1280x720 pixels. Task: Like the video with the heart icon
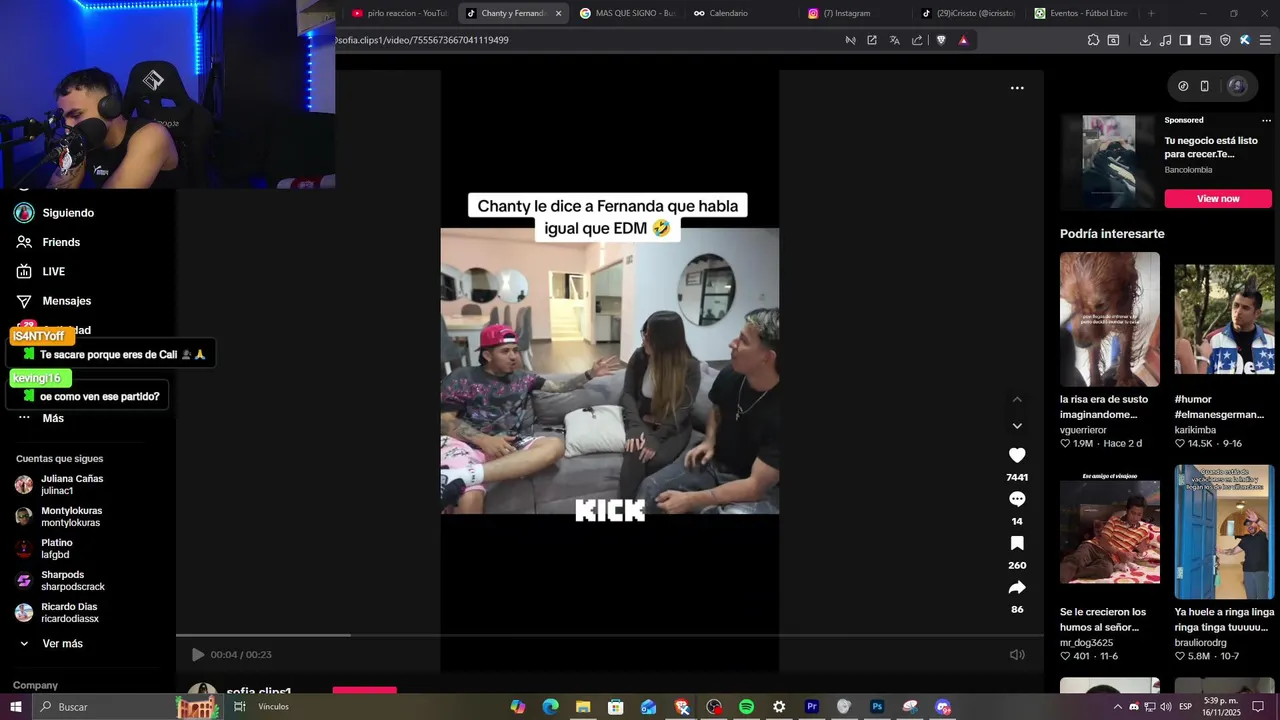(1017, 455)
